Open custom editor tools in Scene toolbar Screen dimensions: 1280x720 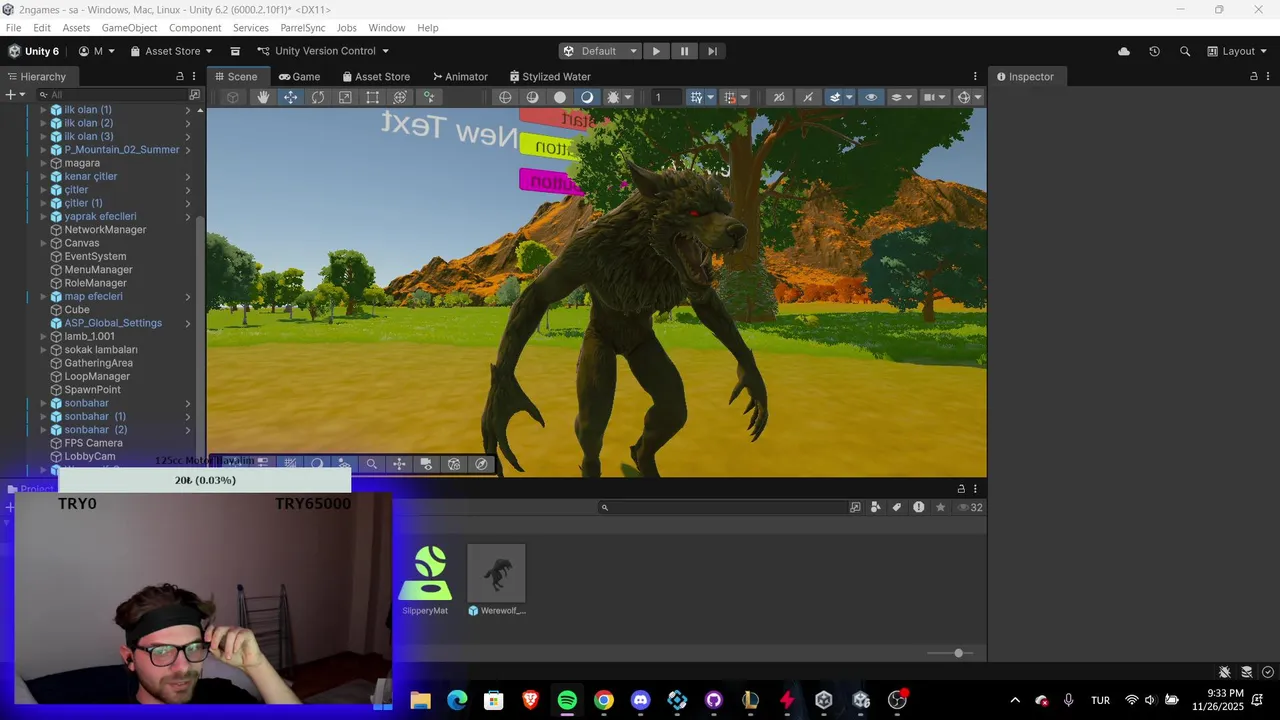coord(428,97)
